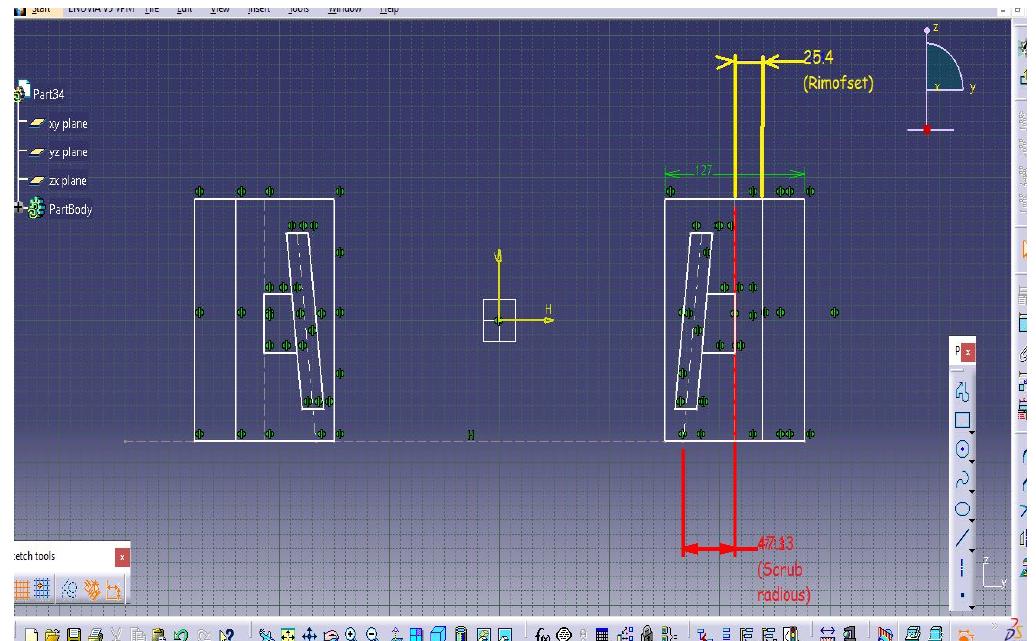Viewport: 1036px width, 641px height.
Task: Save the part using the Save icon
Action: coord(74,635)
